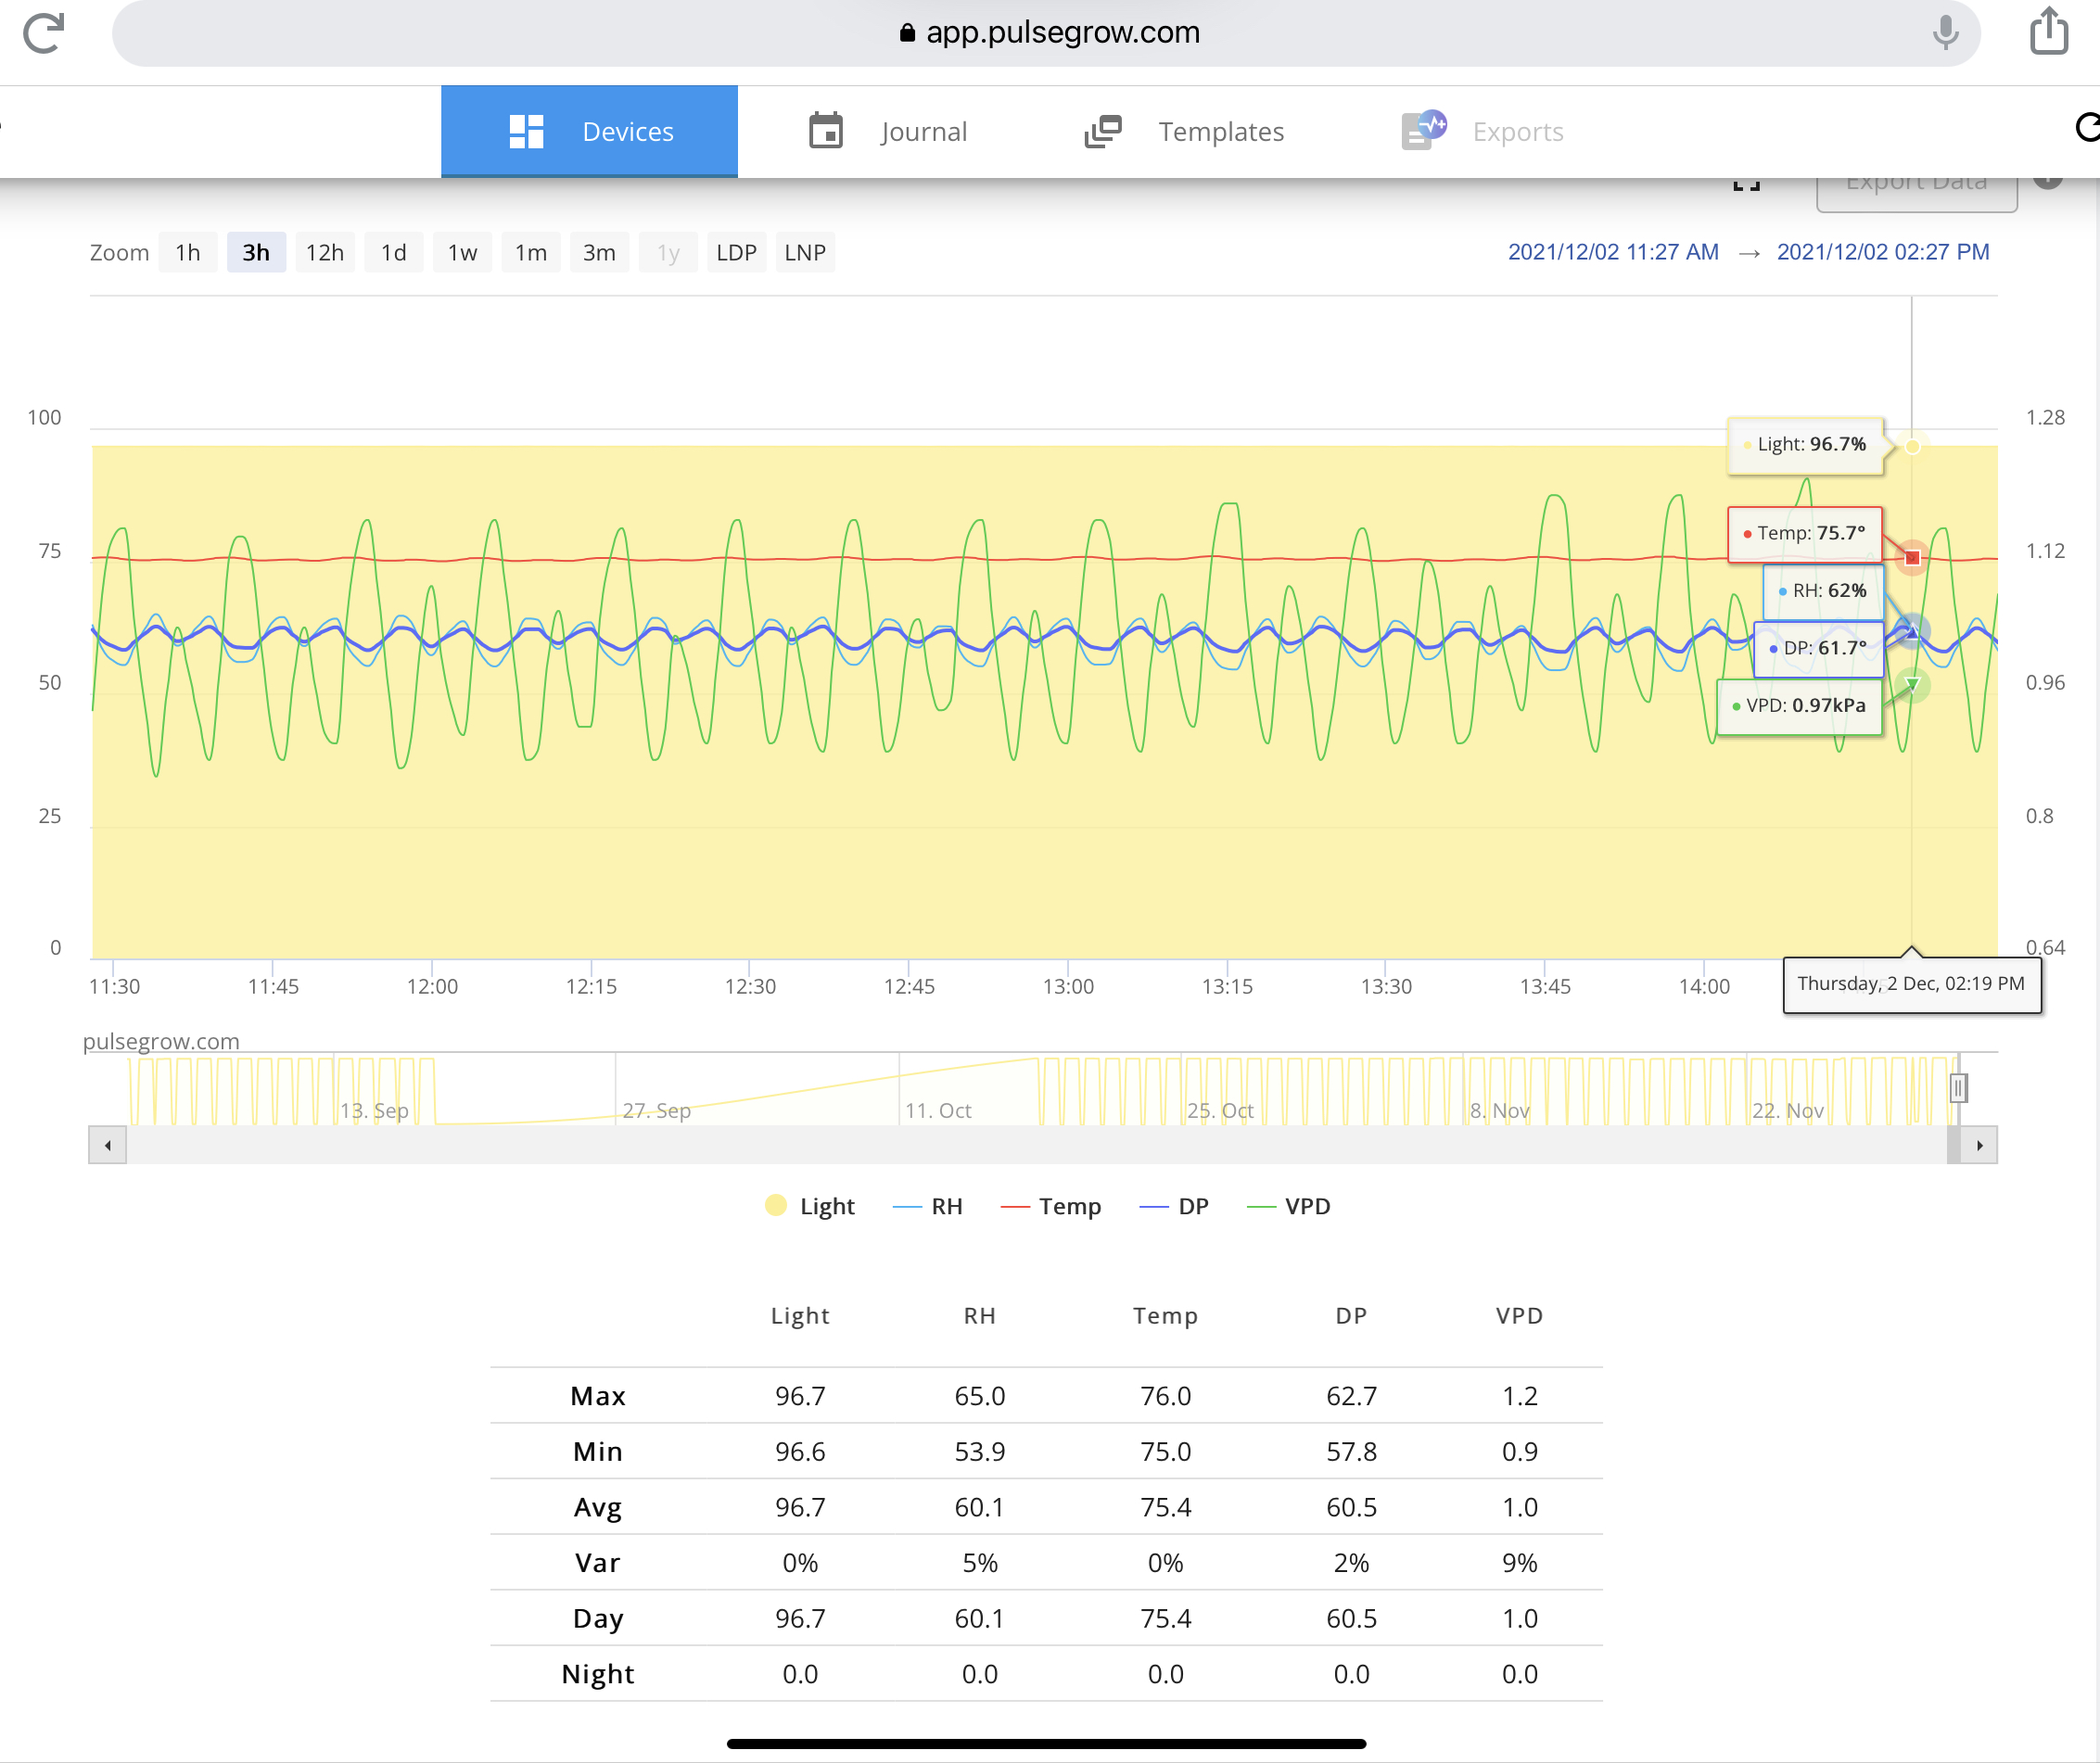Image resolution: width=2100 pixels, height=1763 pixels.
Task: Open the Devices tab
Action: click(589, 132)
